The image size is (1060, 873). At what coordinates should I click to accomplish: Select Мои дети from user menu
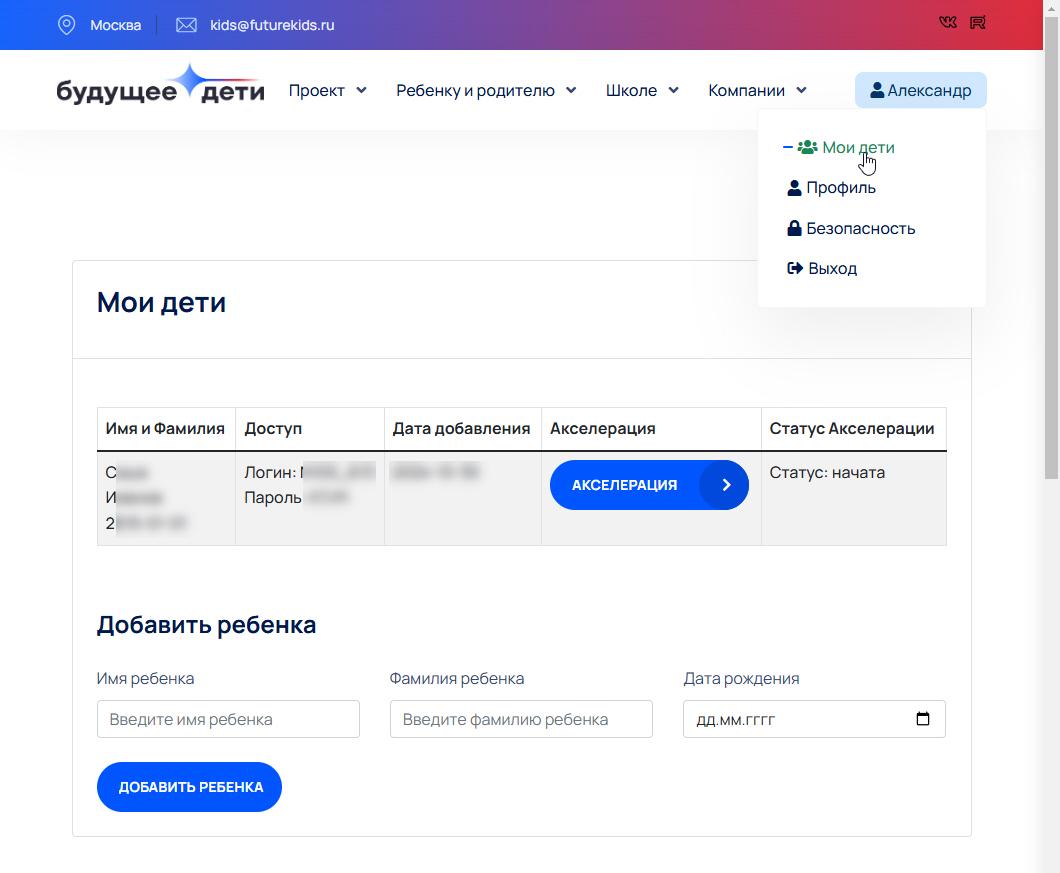[857, 147]
